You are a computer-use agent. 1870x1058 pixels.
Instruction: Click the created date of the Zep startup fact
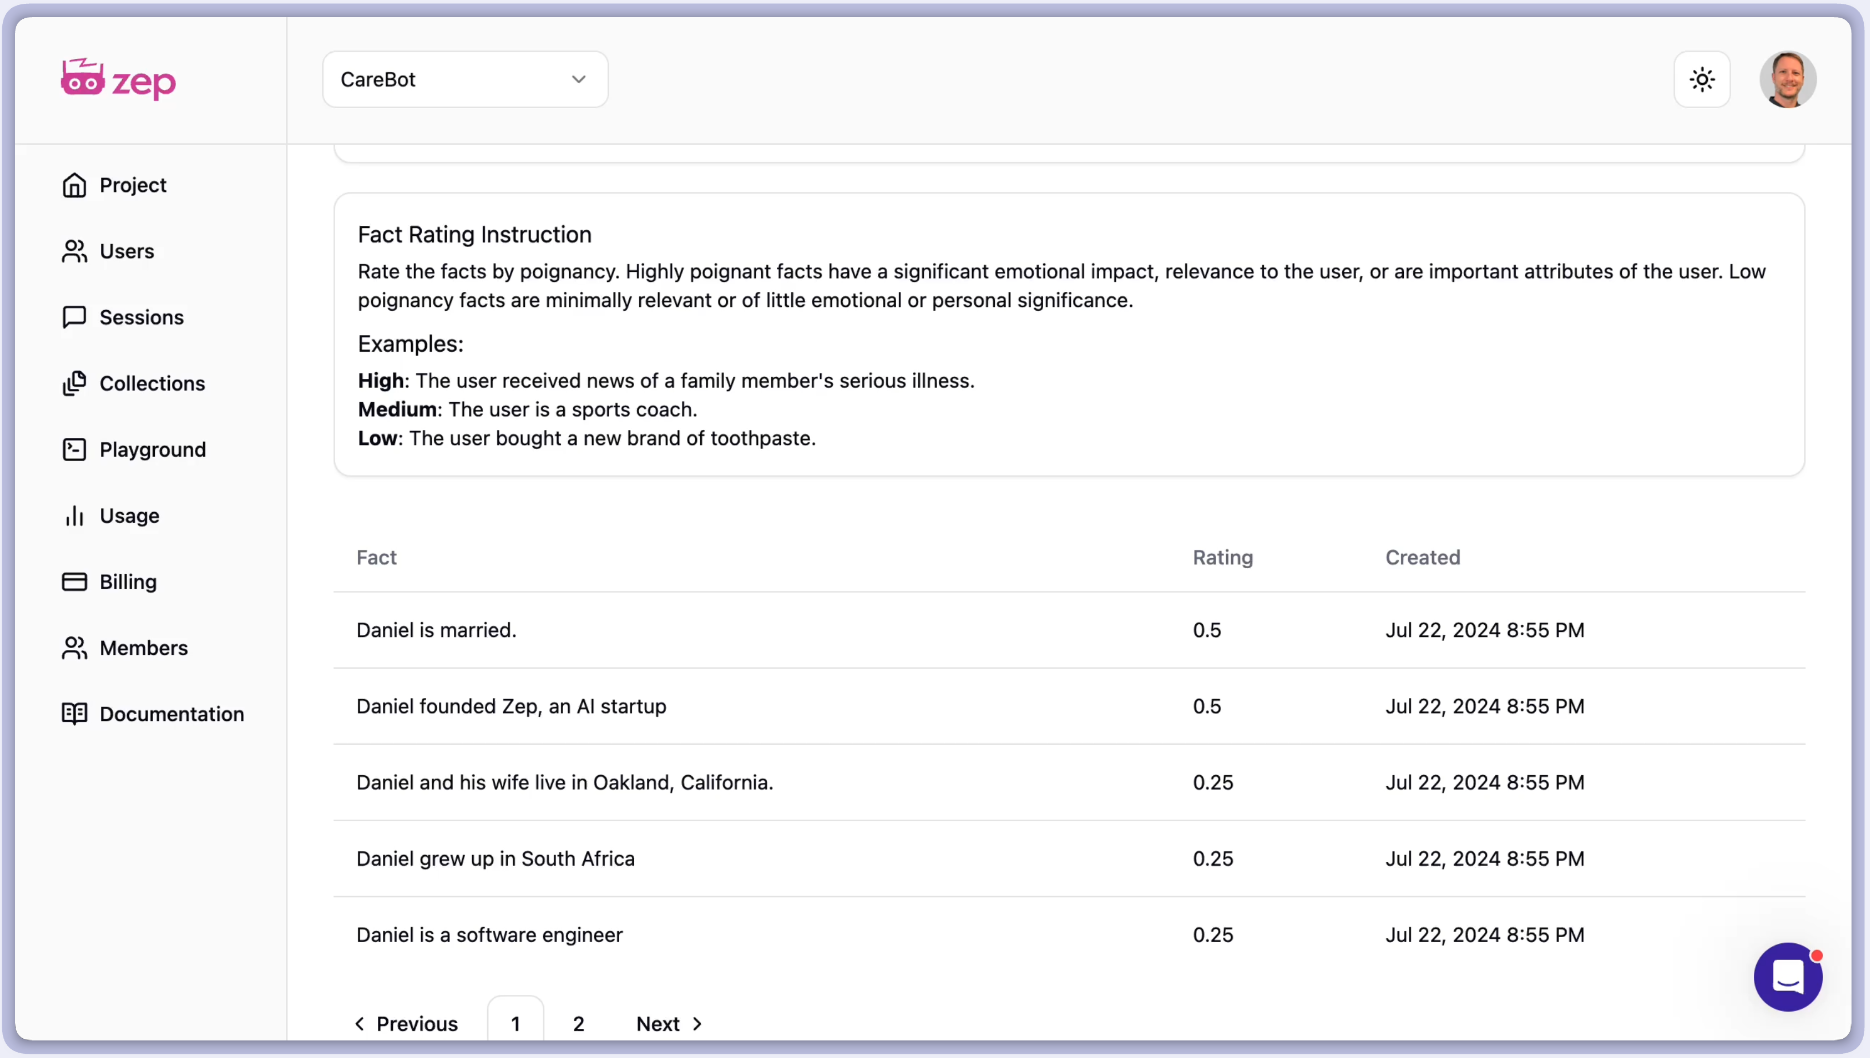coord(1485,706)
